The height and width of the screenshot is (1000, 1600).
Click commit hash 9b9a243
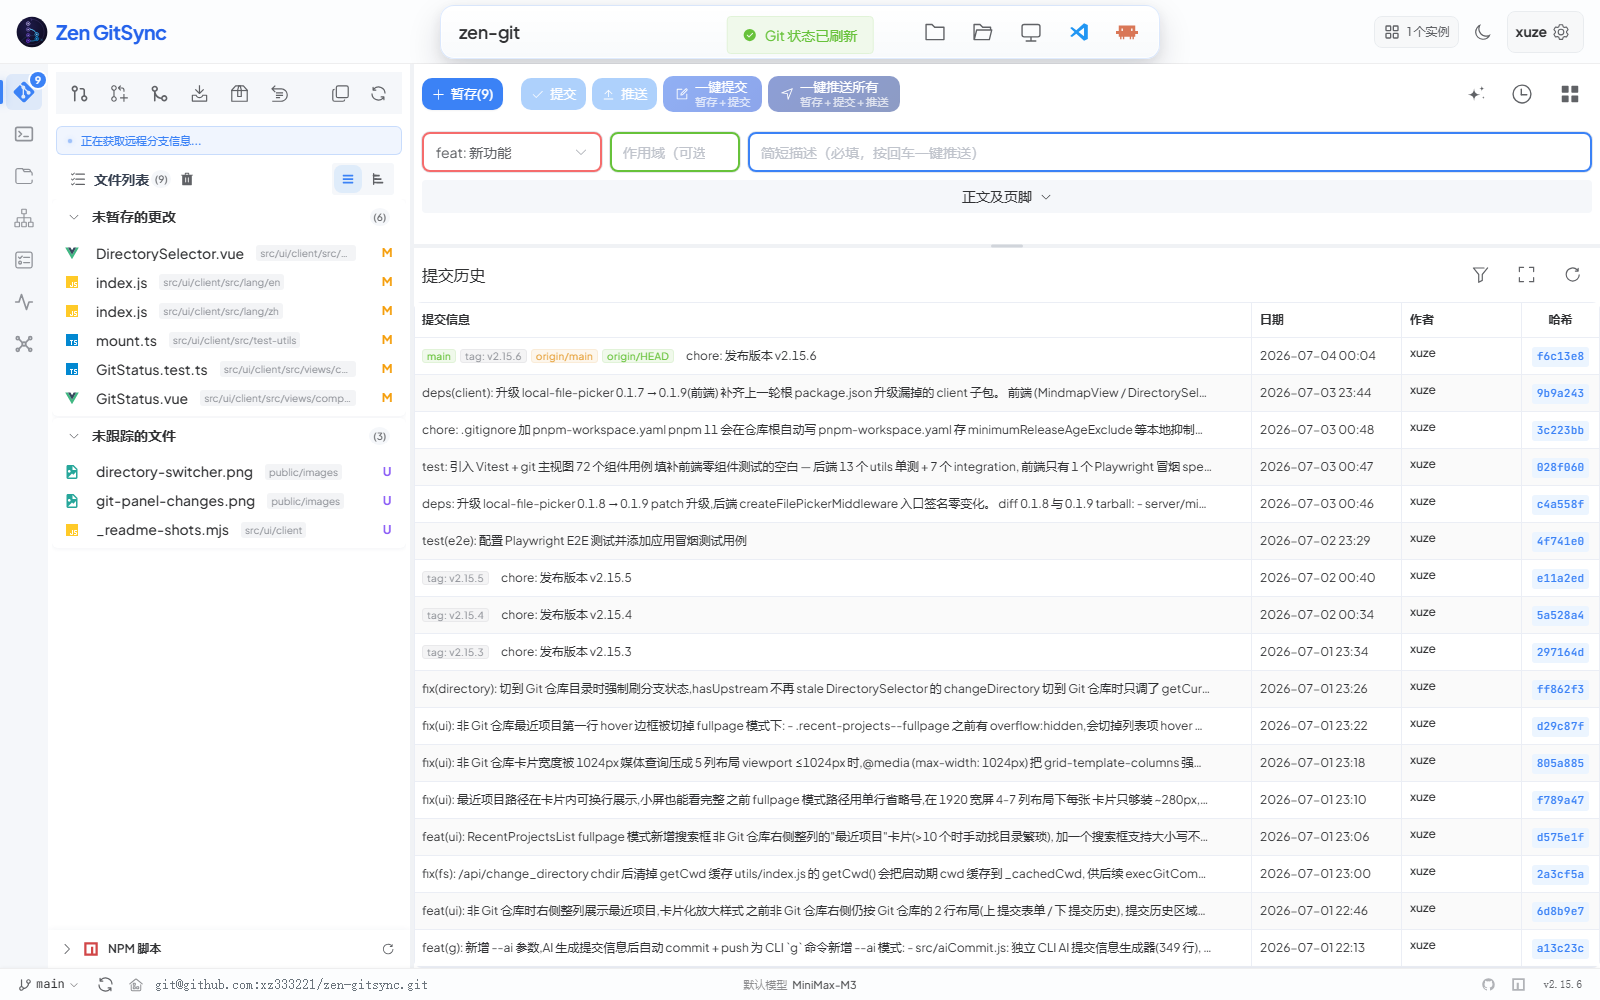(x=1560, y=393)
